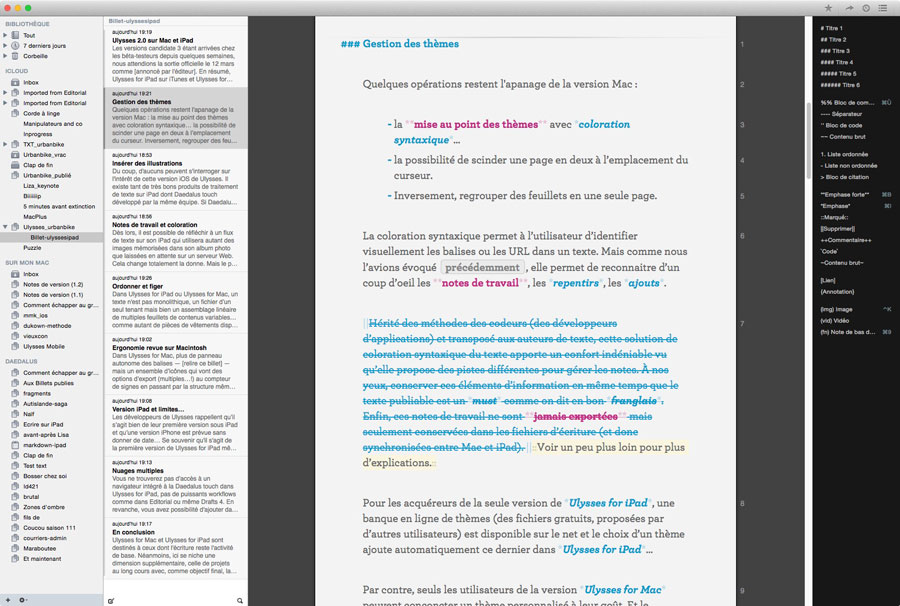
Task: Expand the 7 derniers jours group
Action: click(x=5, y=46)
